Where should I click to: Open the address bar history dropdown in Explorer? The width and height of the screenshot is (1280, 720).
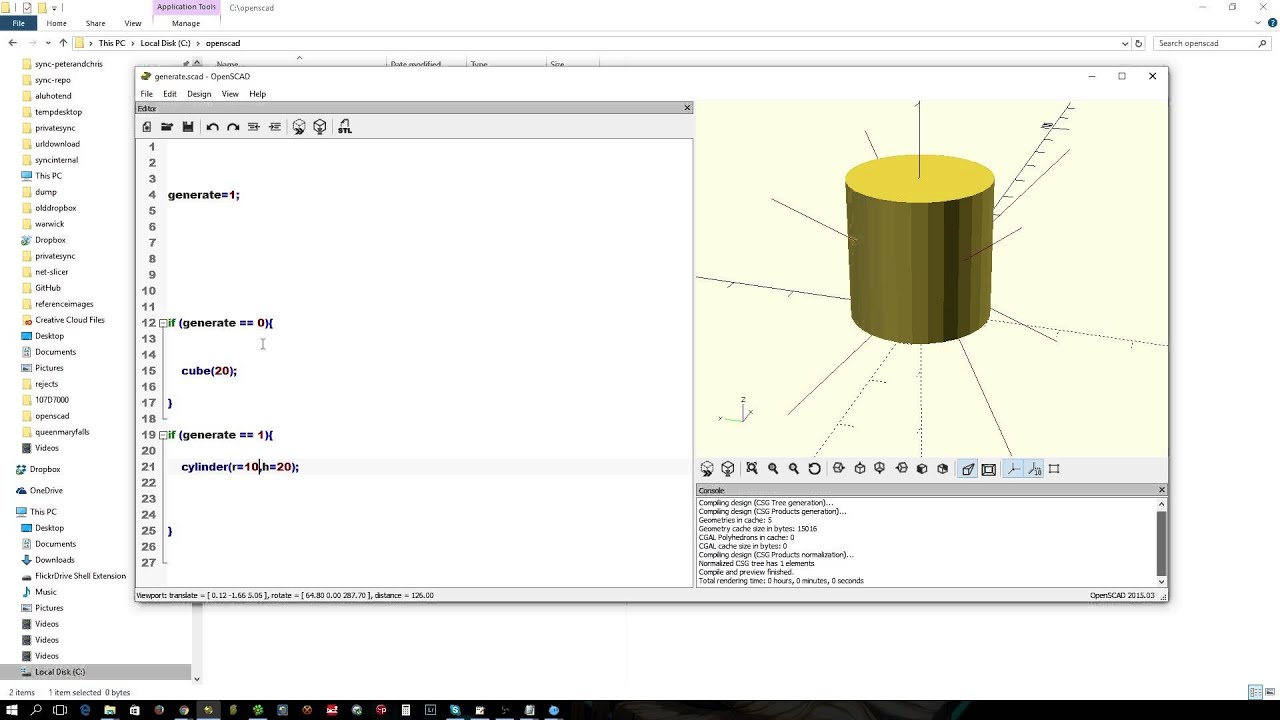(x=1126, y=43)
